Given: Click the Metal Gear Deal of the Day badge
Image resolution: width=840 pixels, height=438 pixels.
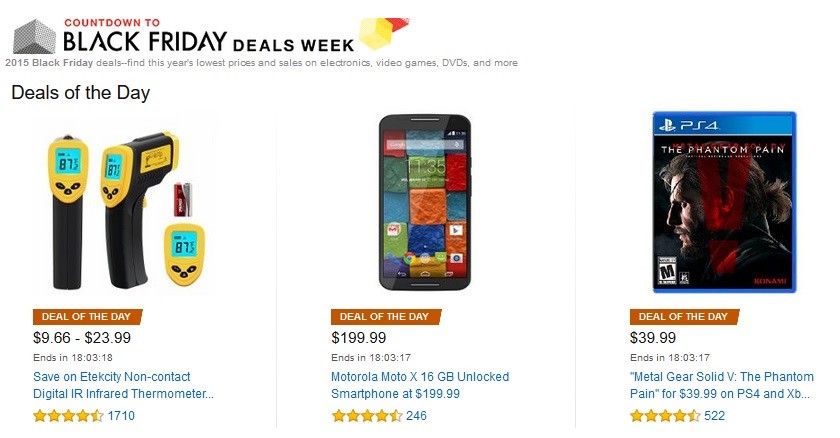Looking at the screenshot, I should click(x=684, y=316).
